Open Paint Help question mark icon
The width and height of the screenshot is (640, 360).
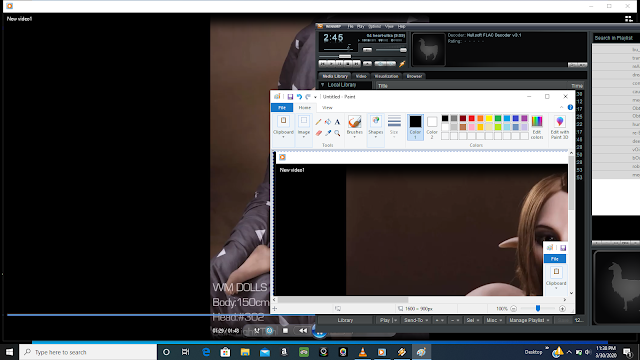pyautogui.click(x=570, y=107)
